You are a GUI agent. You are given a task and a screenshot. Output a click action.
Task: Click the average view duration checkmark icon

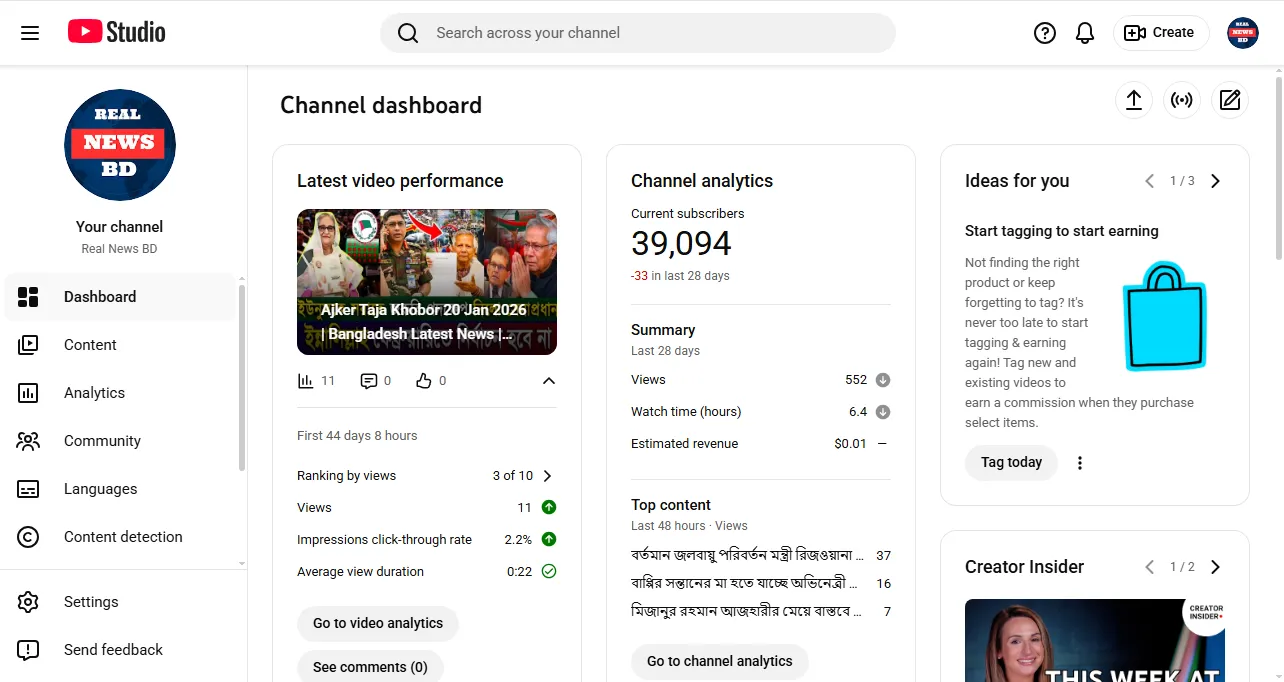tap(549, 572)
